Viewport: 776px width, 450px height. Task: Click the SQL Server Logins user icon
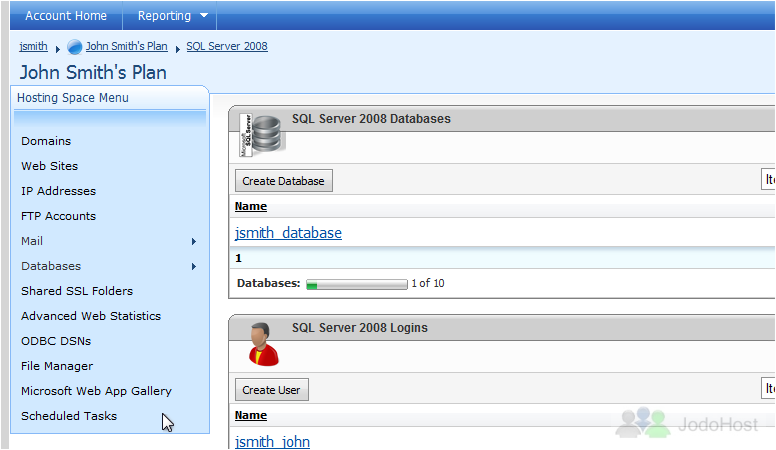pyautogui.click(x=263, y=344)
